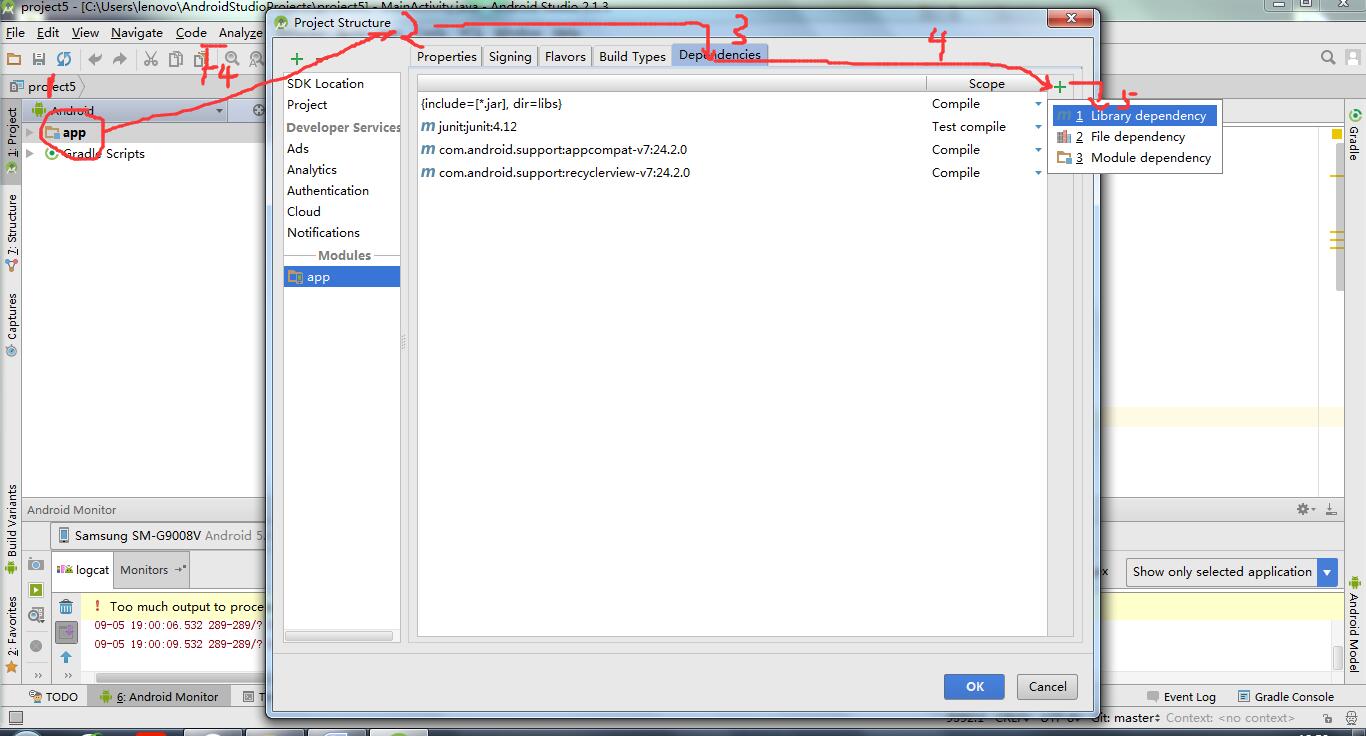Click the screen capture camera icon
Image resolution: width=1366 pixels, height=736 pixels.
36,564
